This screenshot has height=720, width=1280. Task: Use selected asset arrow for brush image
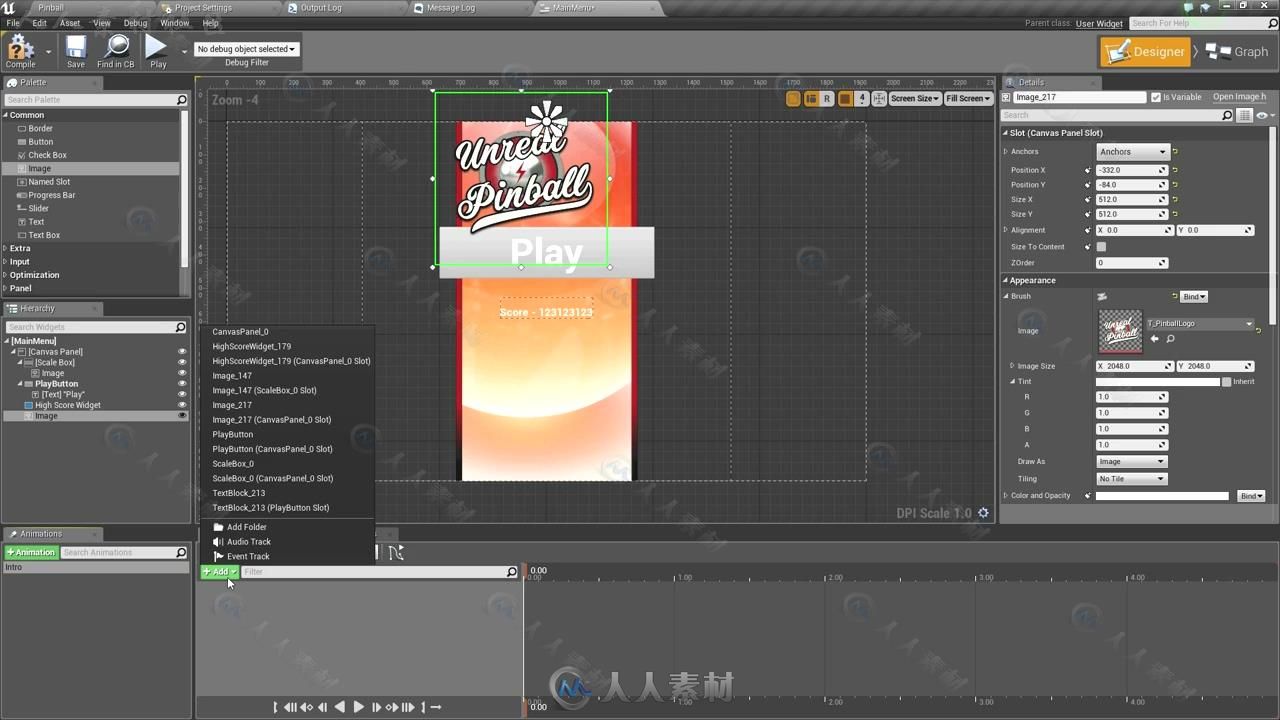pyautogui.click(x=1154, y=339)
